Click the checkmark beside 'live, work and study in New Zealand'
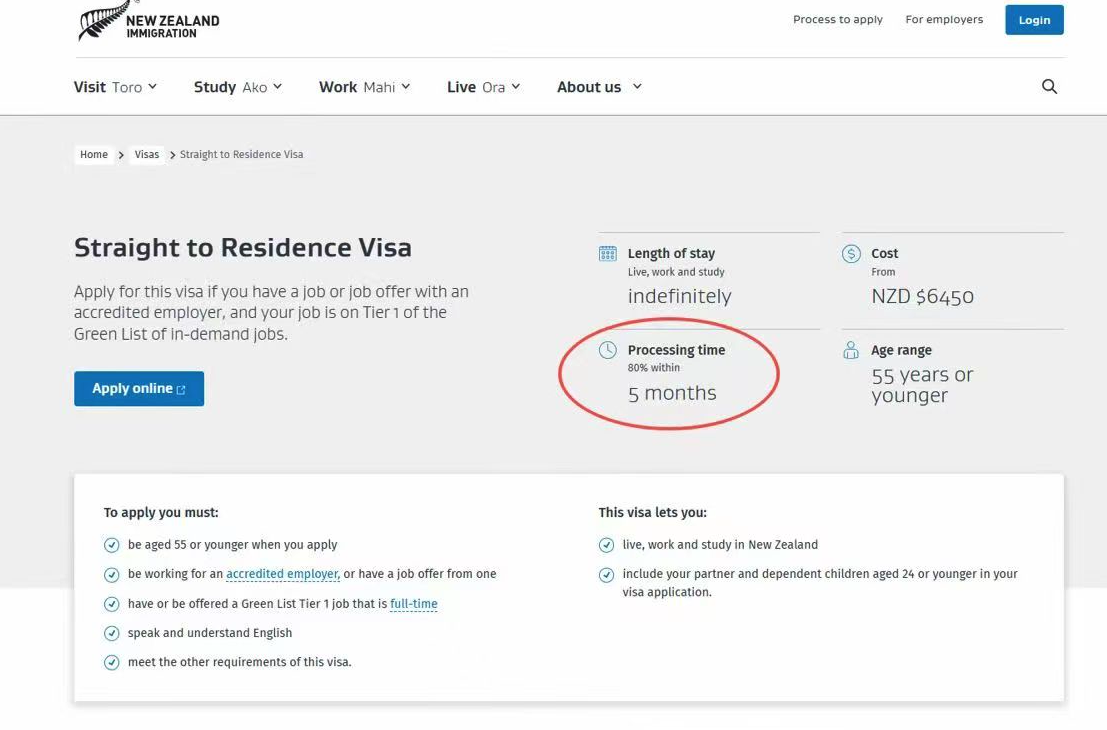Screen dimensions: 1107x730 click(x=606, y=545)
